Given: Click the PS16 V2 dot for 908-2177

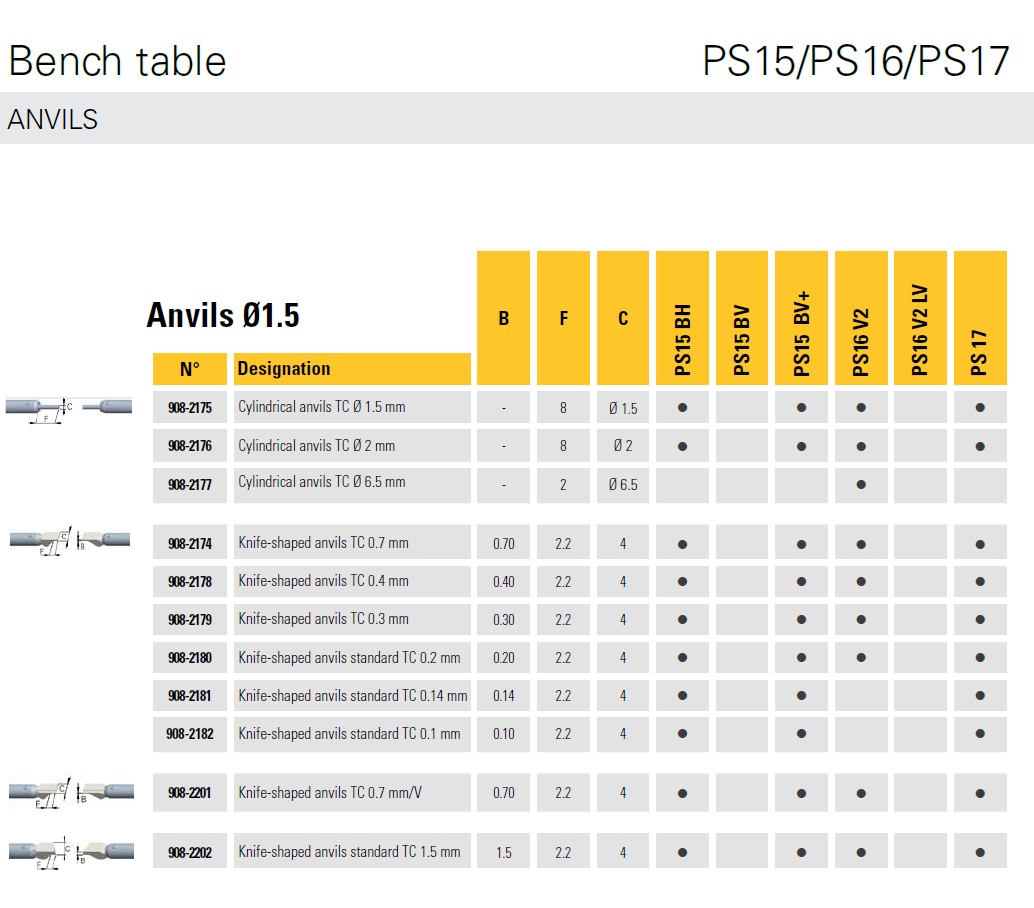Looking at the screenshot, I should (x=861, y=485).
